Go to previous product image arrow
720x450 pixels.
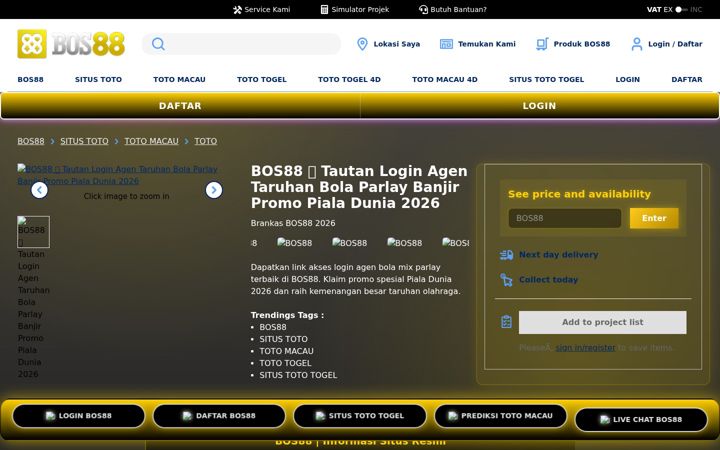click(x=39, y=190)
